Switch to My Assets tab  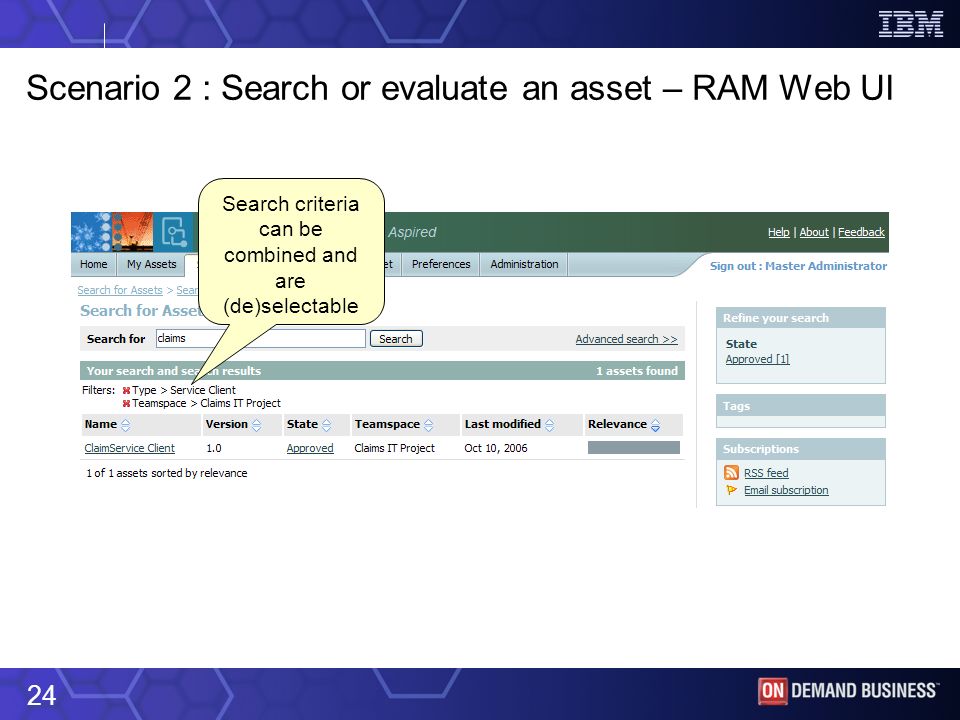pyautogui.click(x=151, y=264)
